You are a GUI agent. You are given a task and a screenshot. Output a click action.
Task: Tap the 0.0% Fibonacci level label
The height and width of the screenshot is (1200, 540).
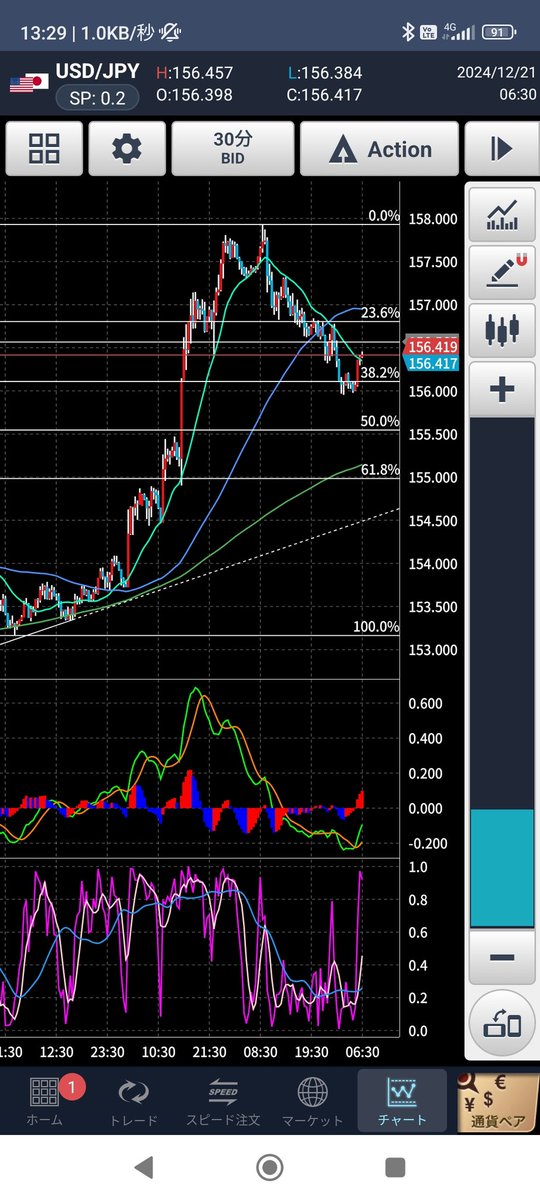[384, 216]
